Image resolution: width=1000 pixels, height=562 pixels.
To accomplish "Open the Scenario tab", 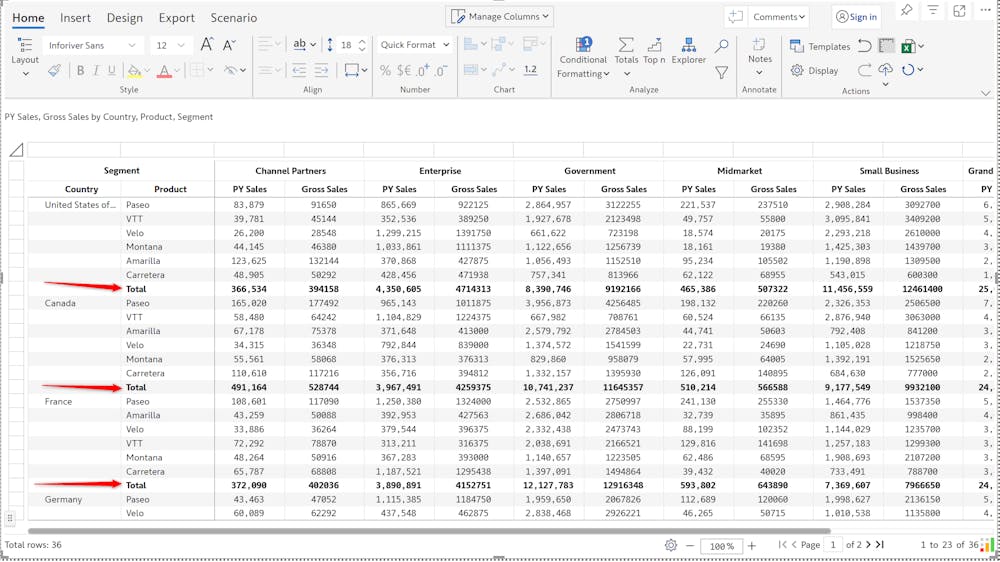I will click(233, 18).
